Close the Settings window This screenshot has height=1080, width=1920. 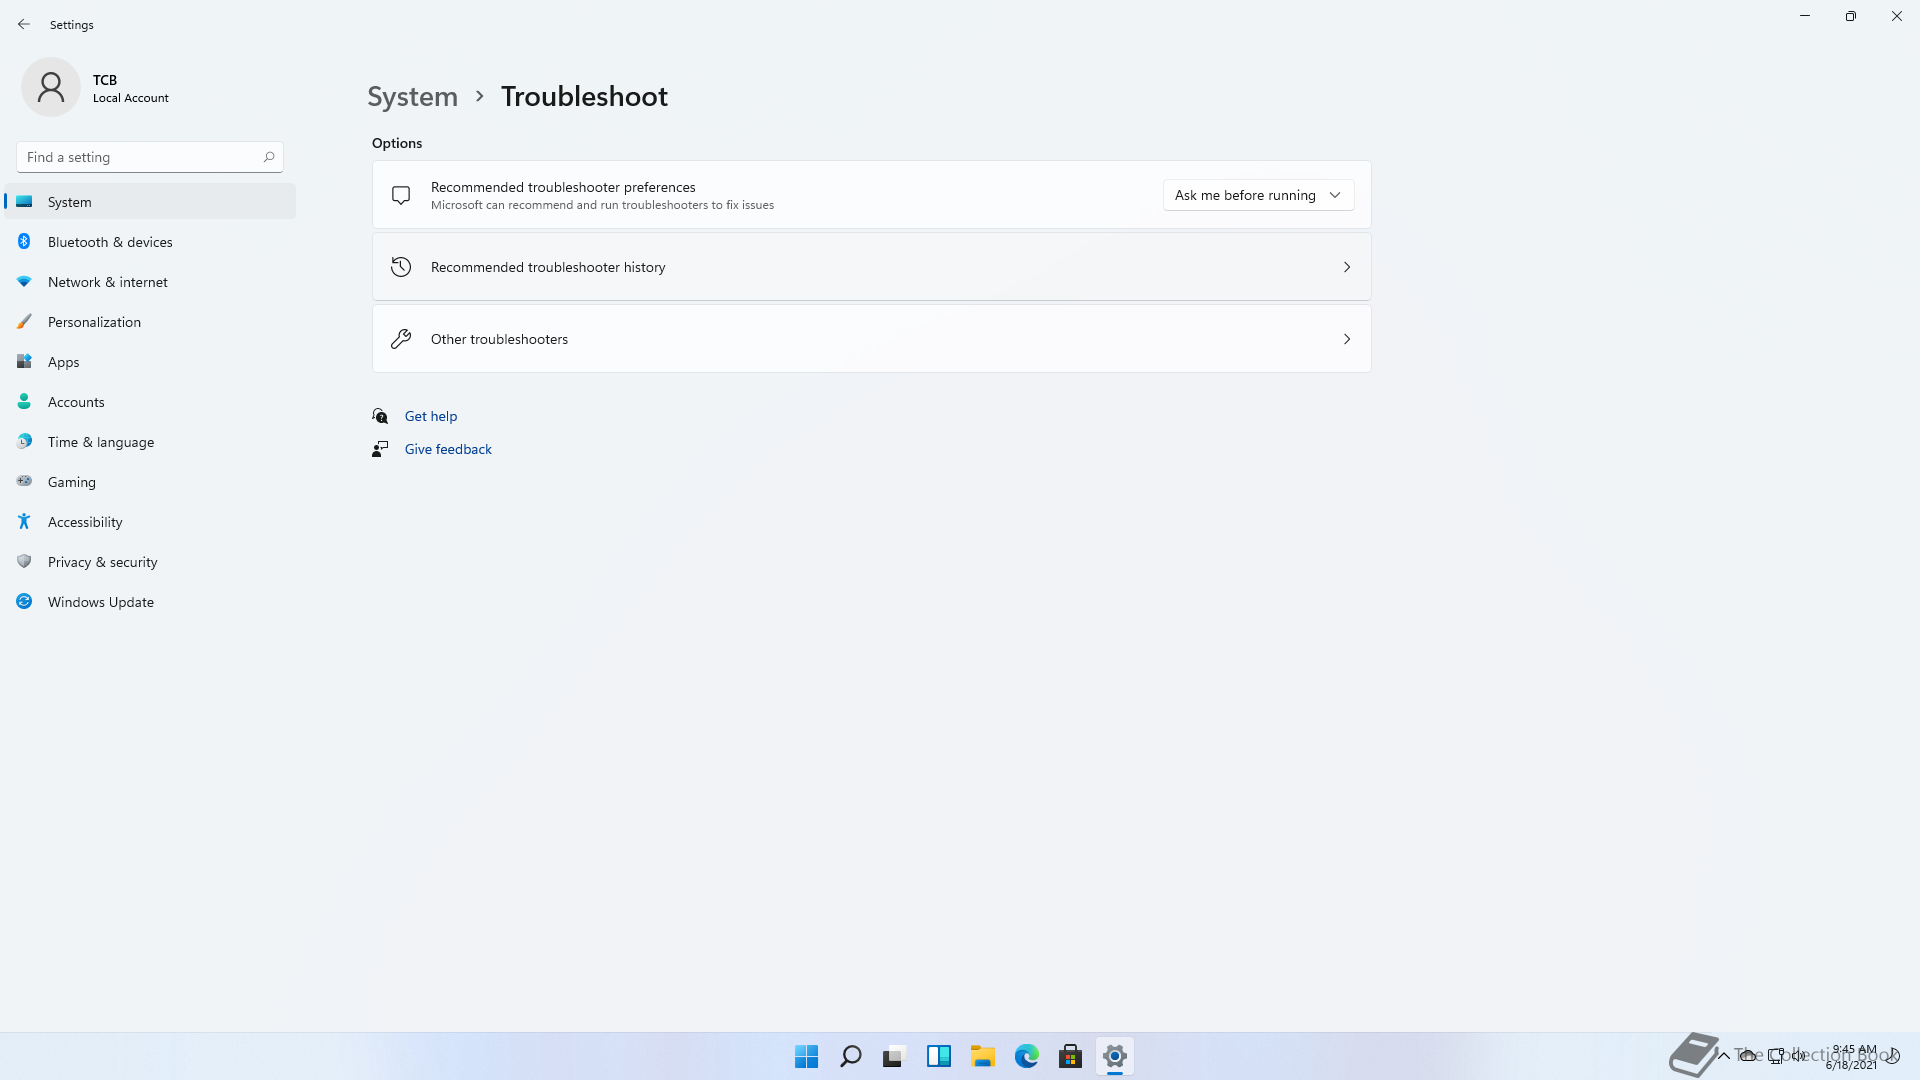(1897, 16)
